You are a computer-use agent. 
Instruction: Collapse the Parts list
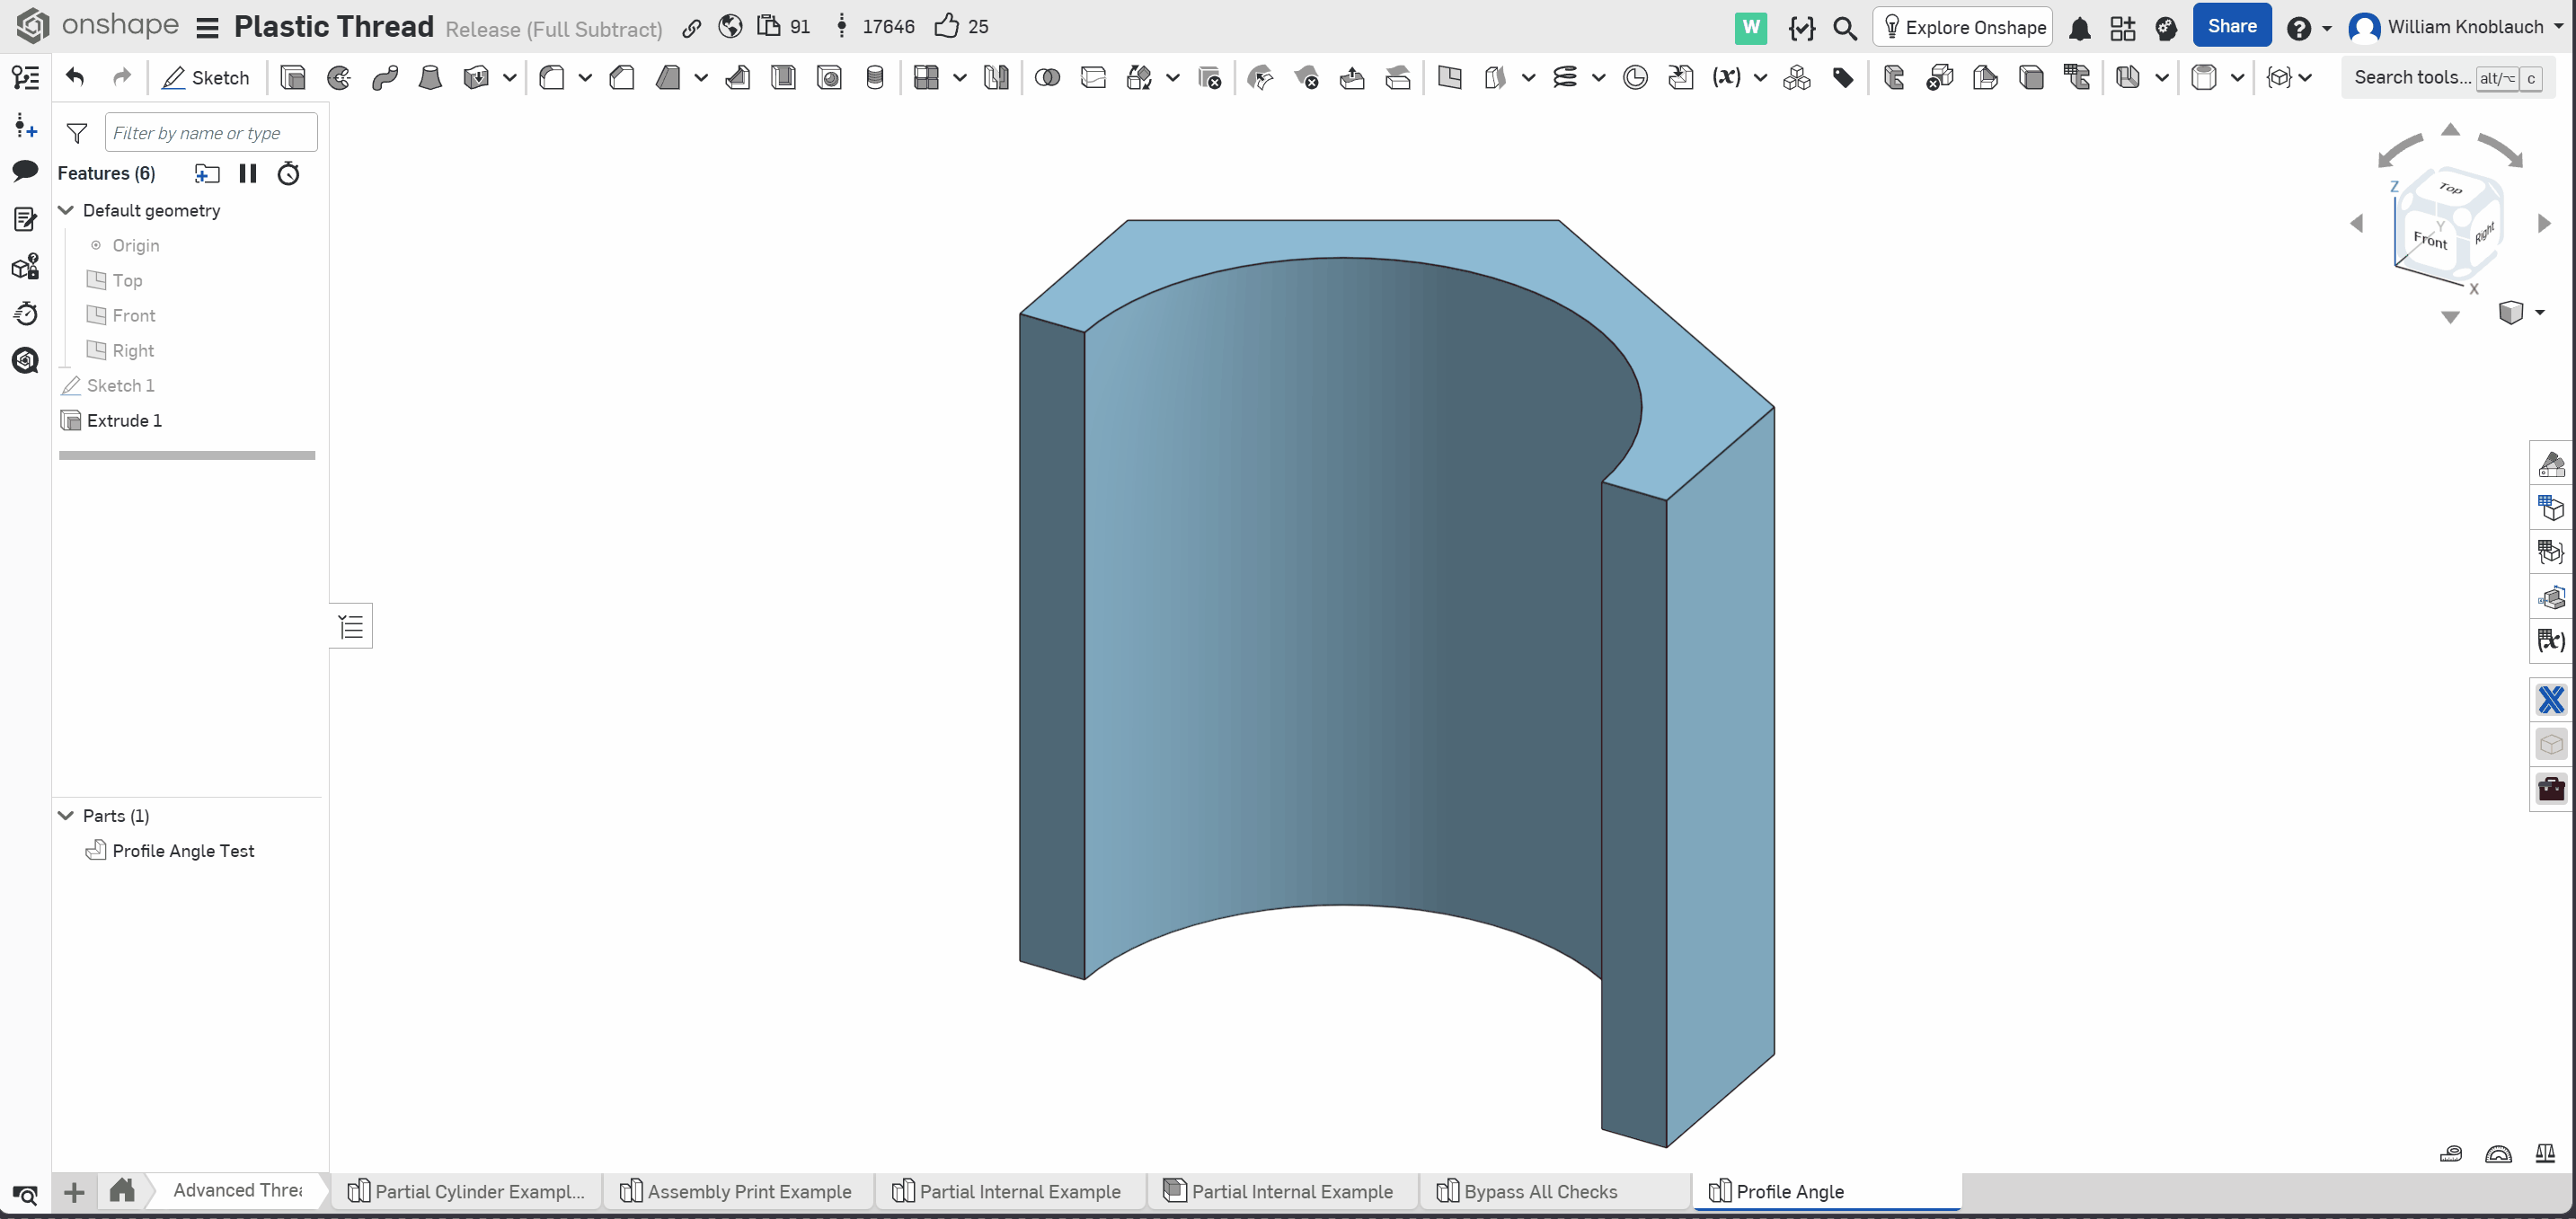click(66, 815)
